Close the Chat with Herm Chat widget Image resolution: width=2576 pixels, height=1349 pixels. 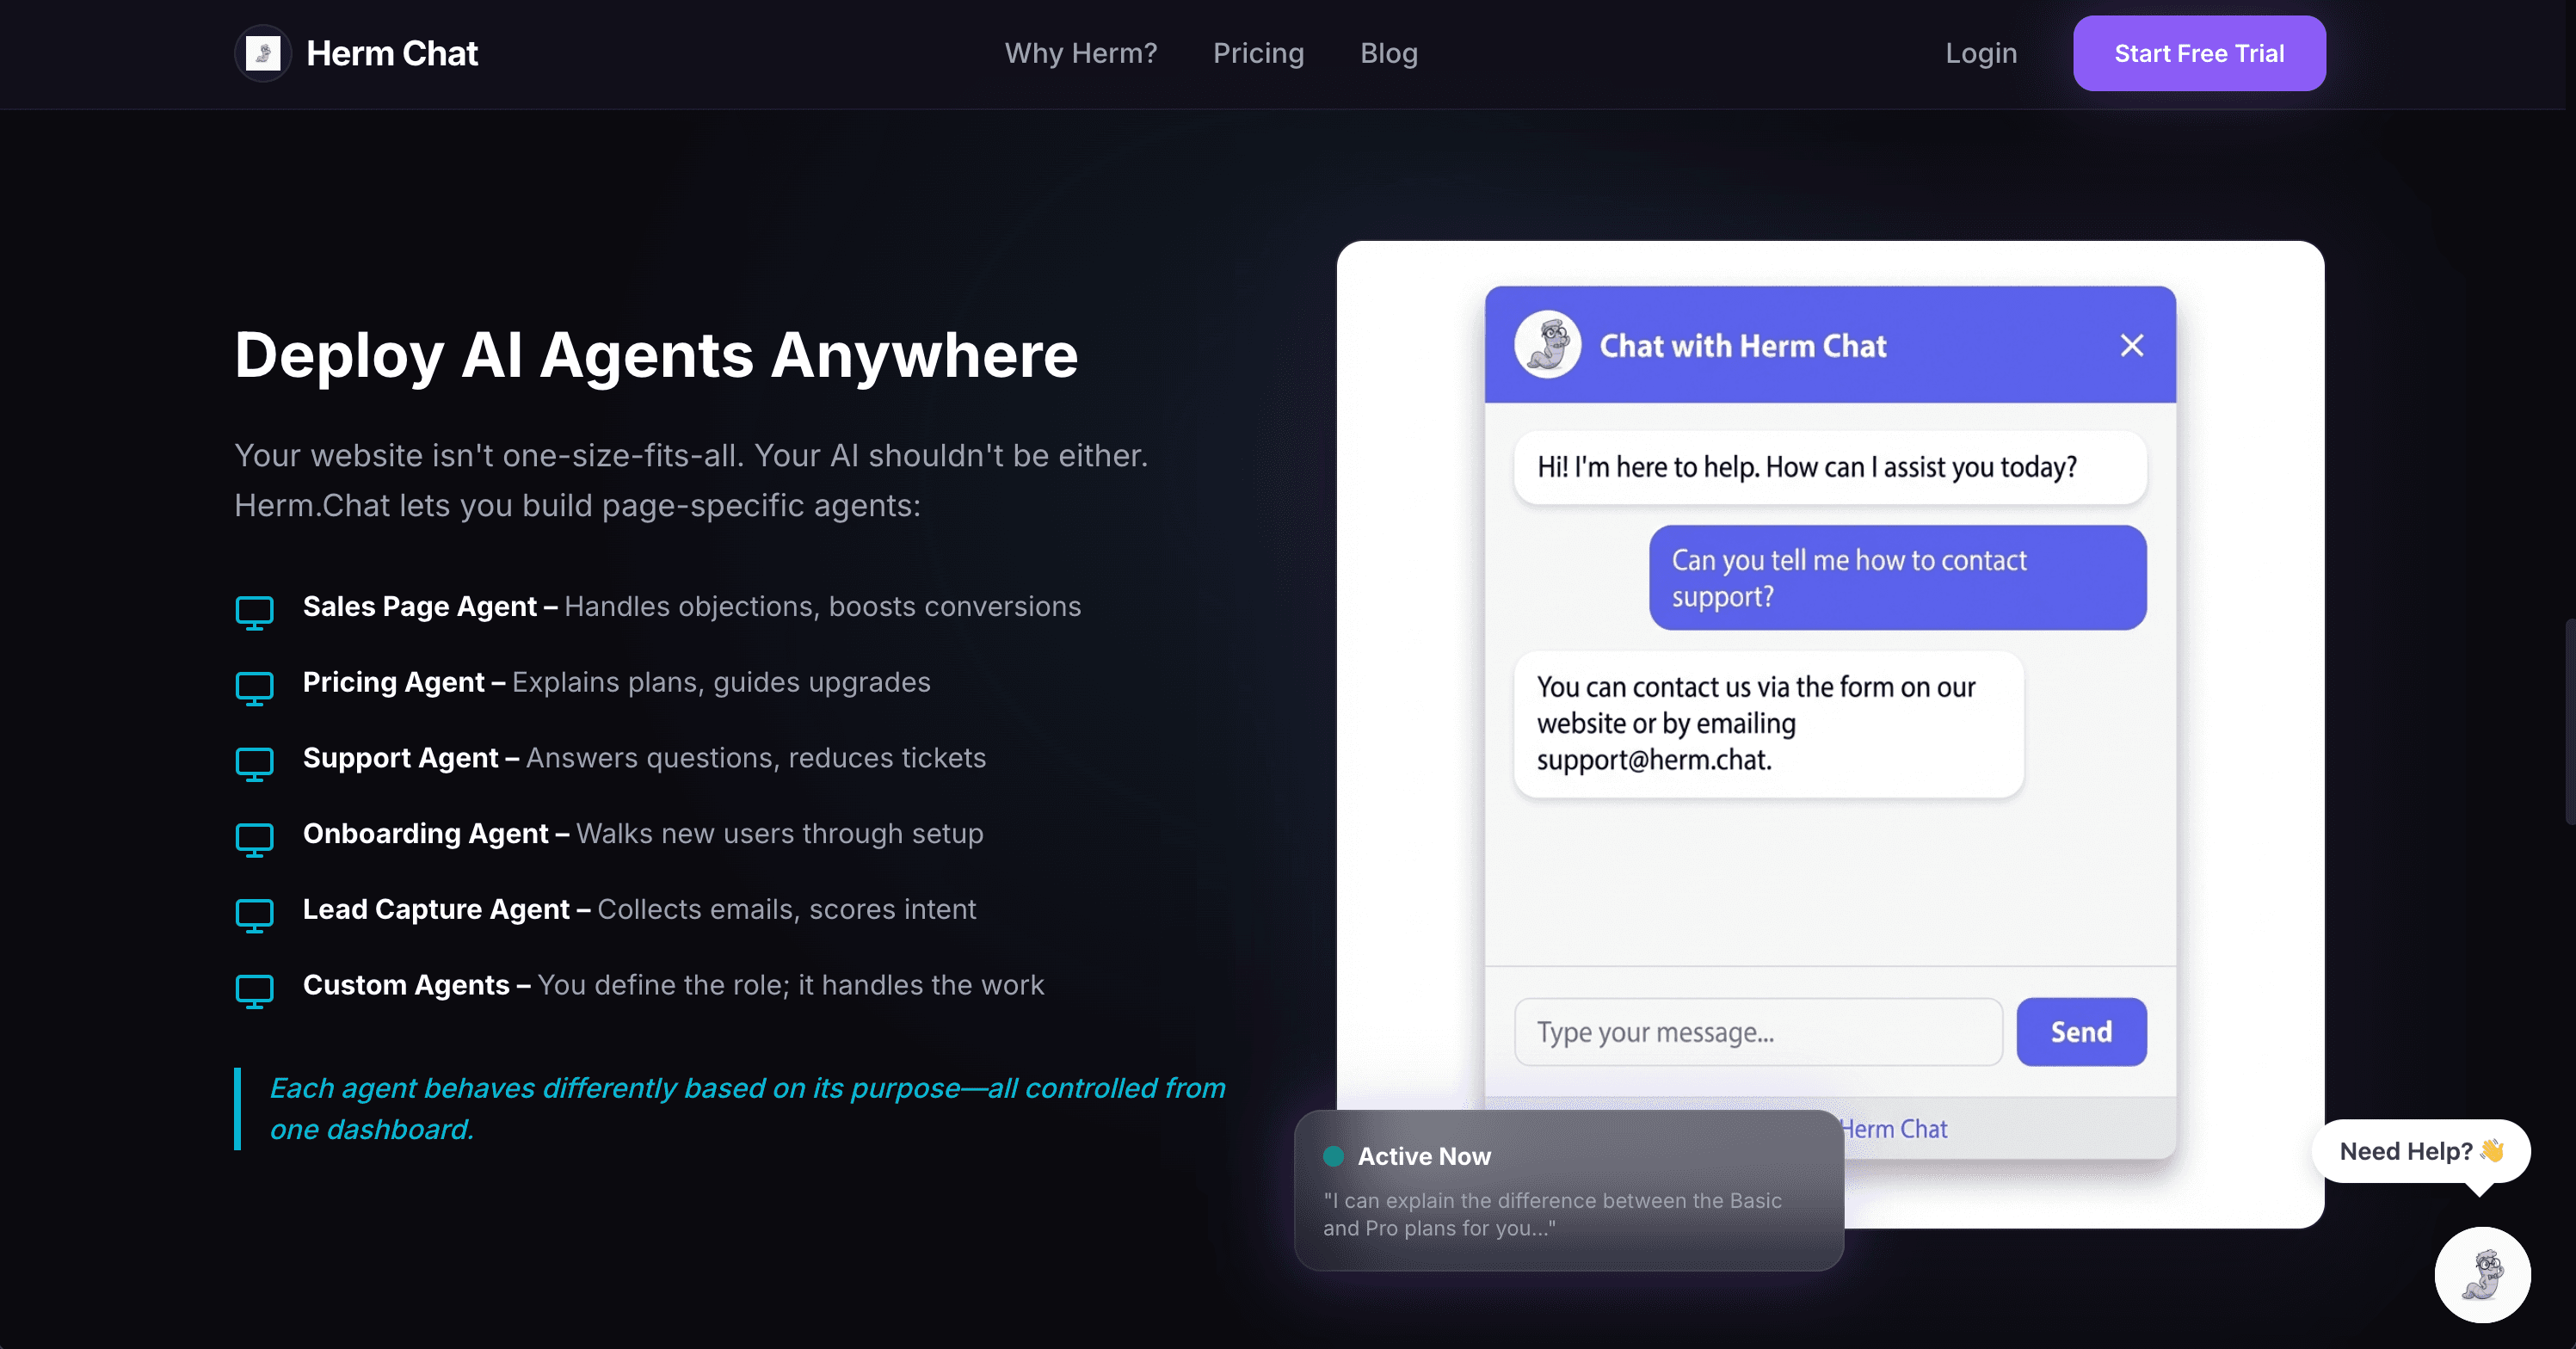2132,344
